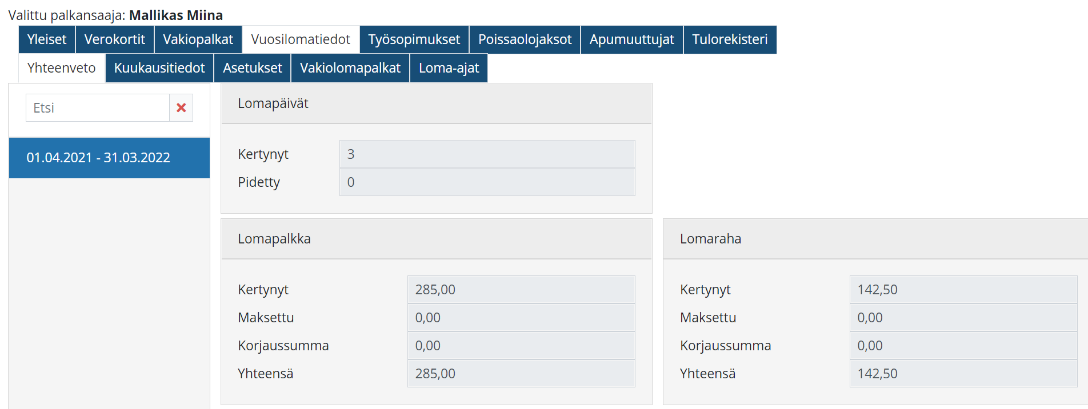Open the Poissaolojaksot tab
This screenshot has height=409, width=1088.
coord(525,39)
